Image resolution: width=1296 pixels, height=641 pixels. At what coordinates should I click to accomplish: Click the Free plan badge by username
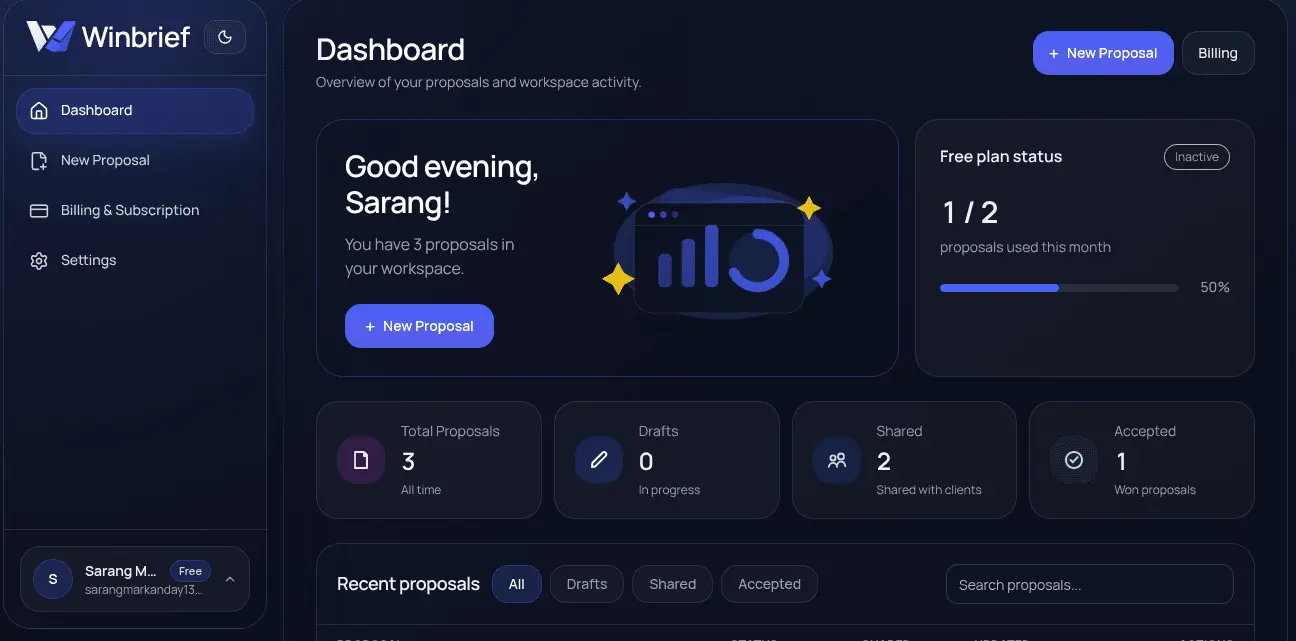point(190,571)
